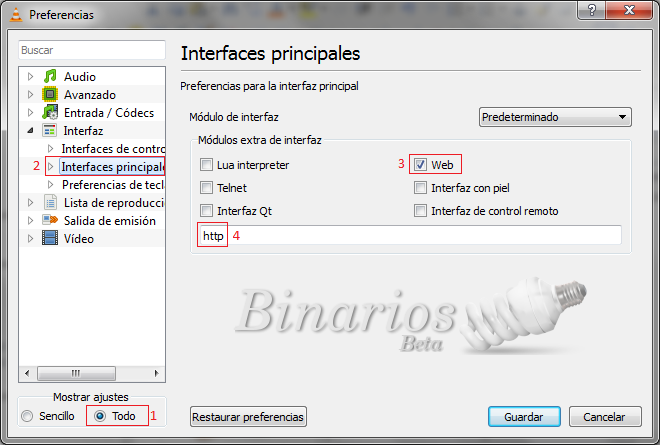Click the Audio music note icon
Image resolution: width=660 pixels, height=445 pixels.
49,77
